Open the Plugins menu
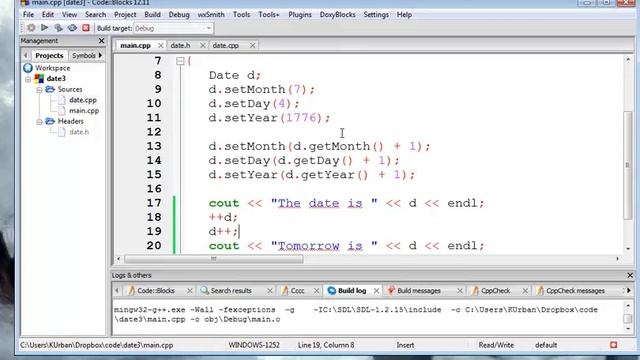 tap(300, 15)
